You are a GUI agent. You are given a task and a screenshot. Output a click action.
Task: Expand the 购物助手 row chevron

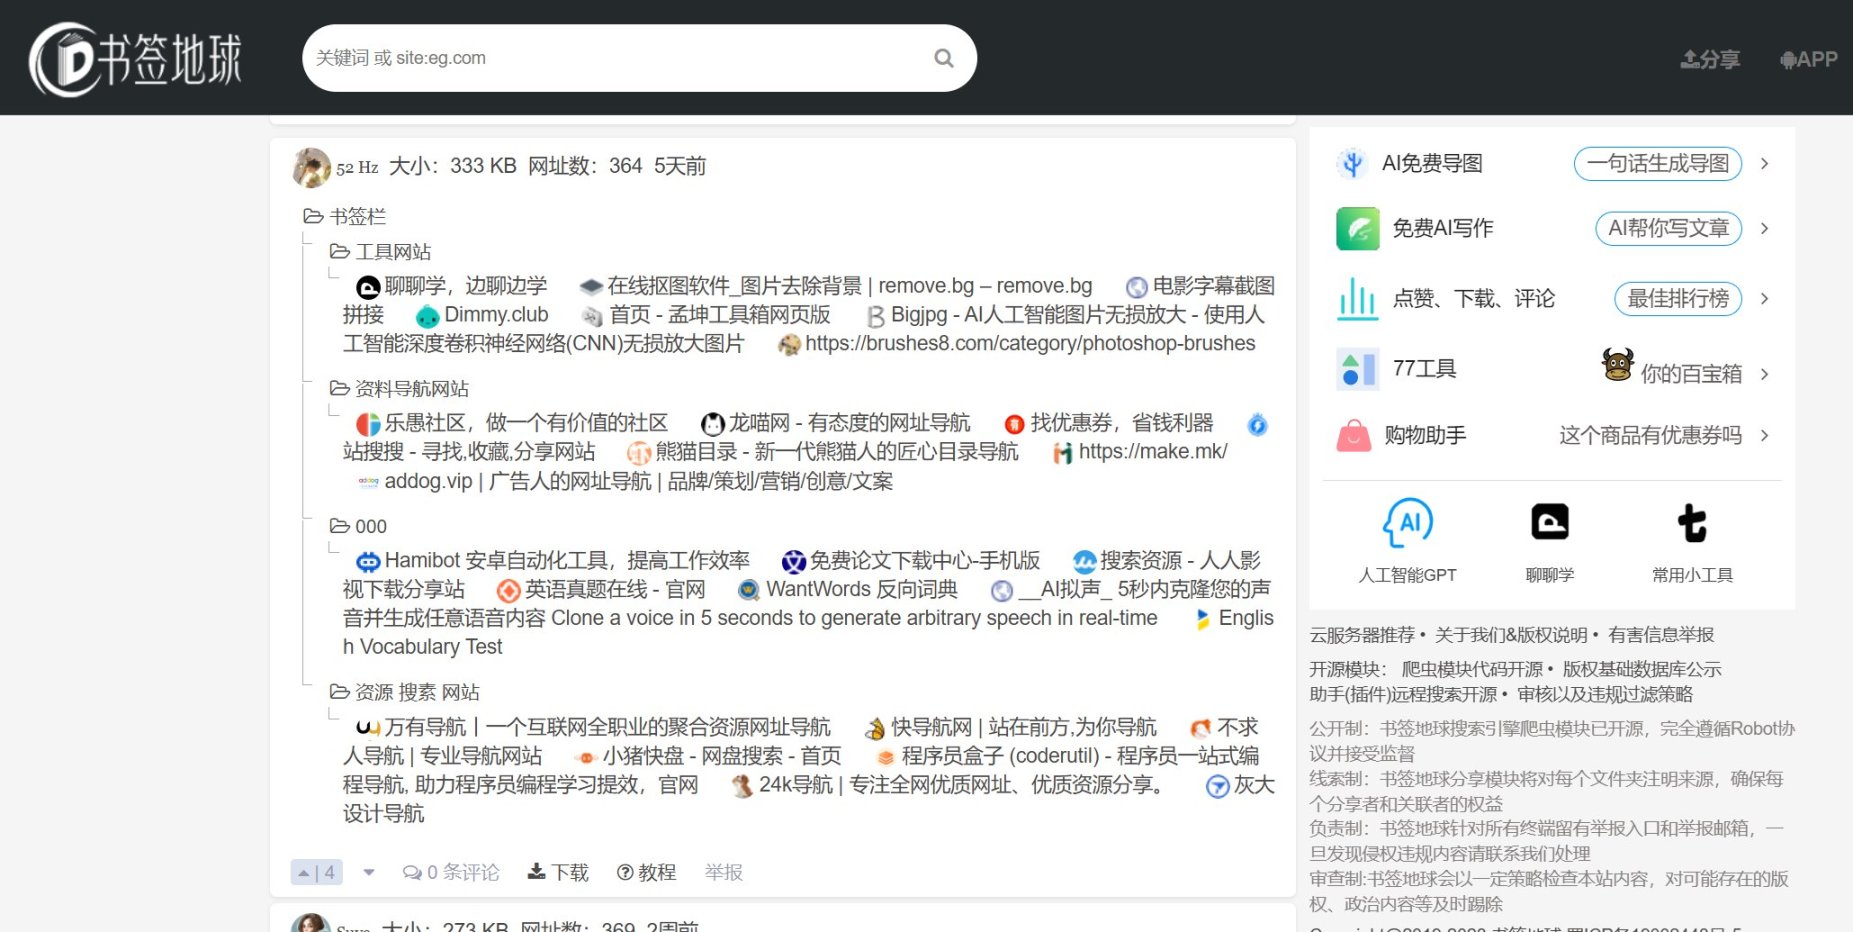coord(1765,435)
